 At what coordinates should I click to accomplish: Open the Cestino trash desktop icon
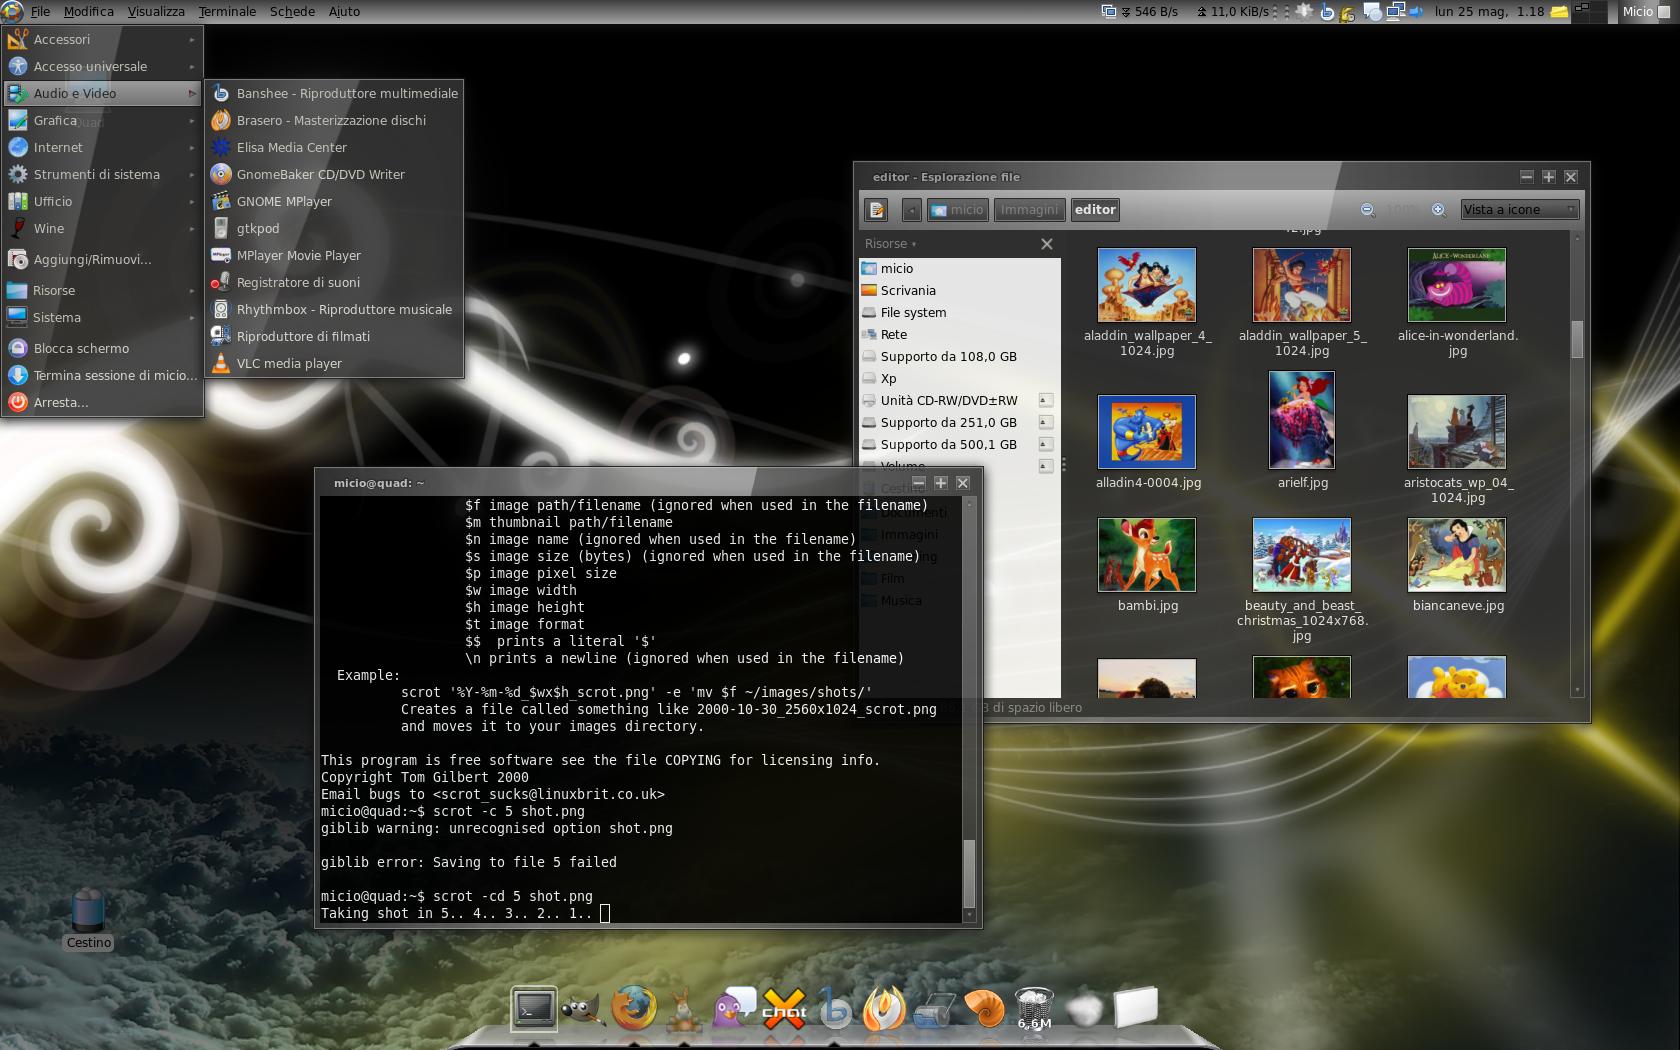point(88,918)
